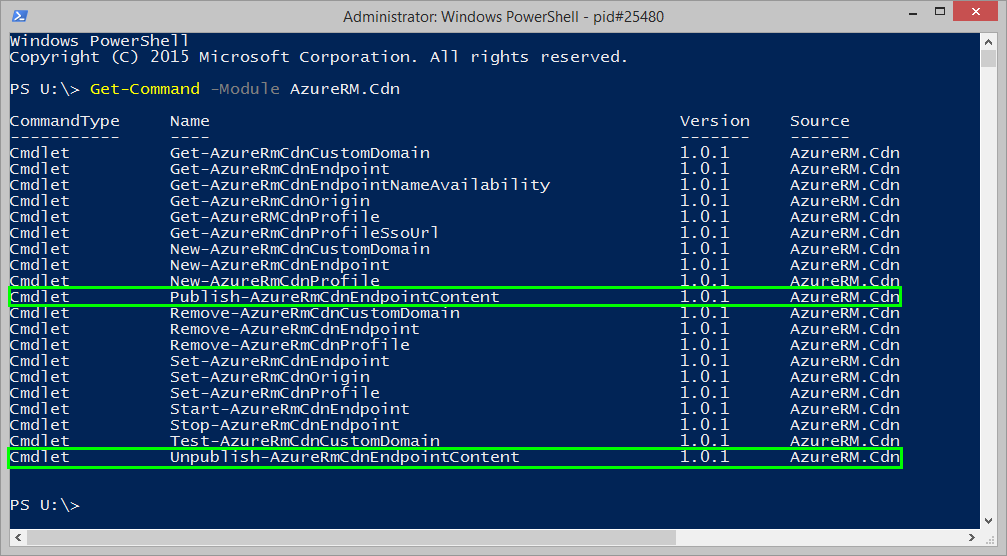Select Get-AzureRmCdnProfileSsoUrl text
This screenshot has width=1007, height=556.
(304, 233)
